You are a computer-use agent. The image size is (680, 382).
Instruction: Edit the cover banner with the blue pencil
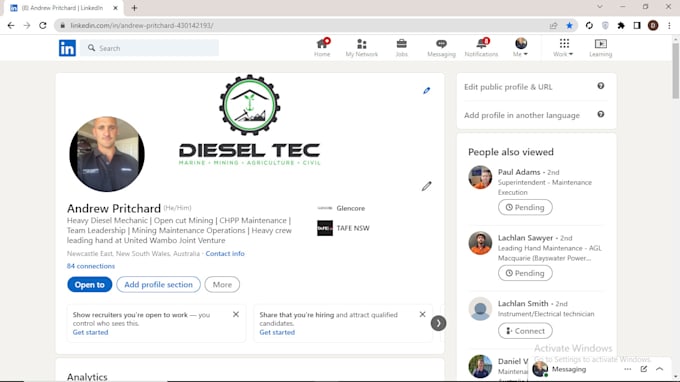click(x=427, y=91)
